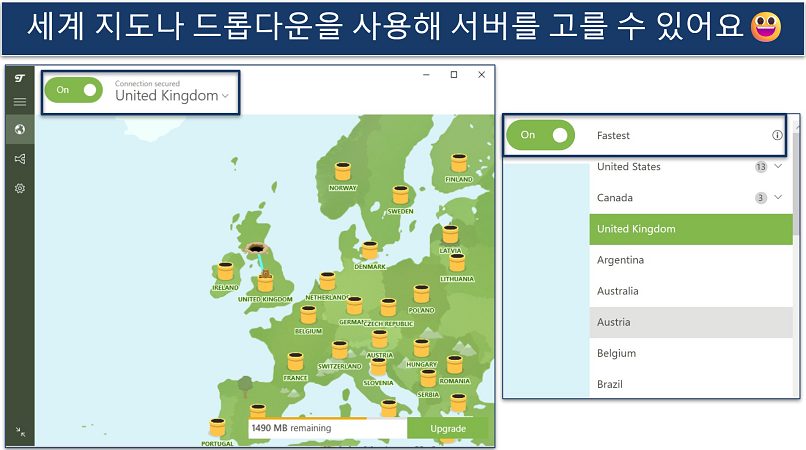Toggle the VPN On switch in main window
The height and width of the screenshot is (450, 806).
pos(74,90)
